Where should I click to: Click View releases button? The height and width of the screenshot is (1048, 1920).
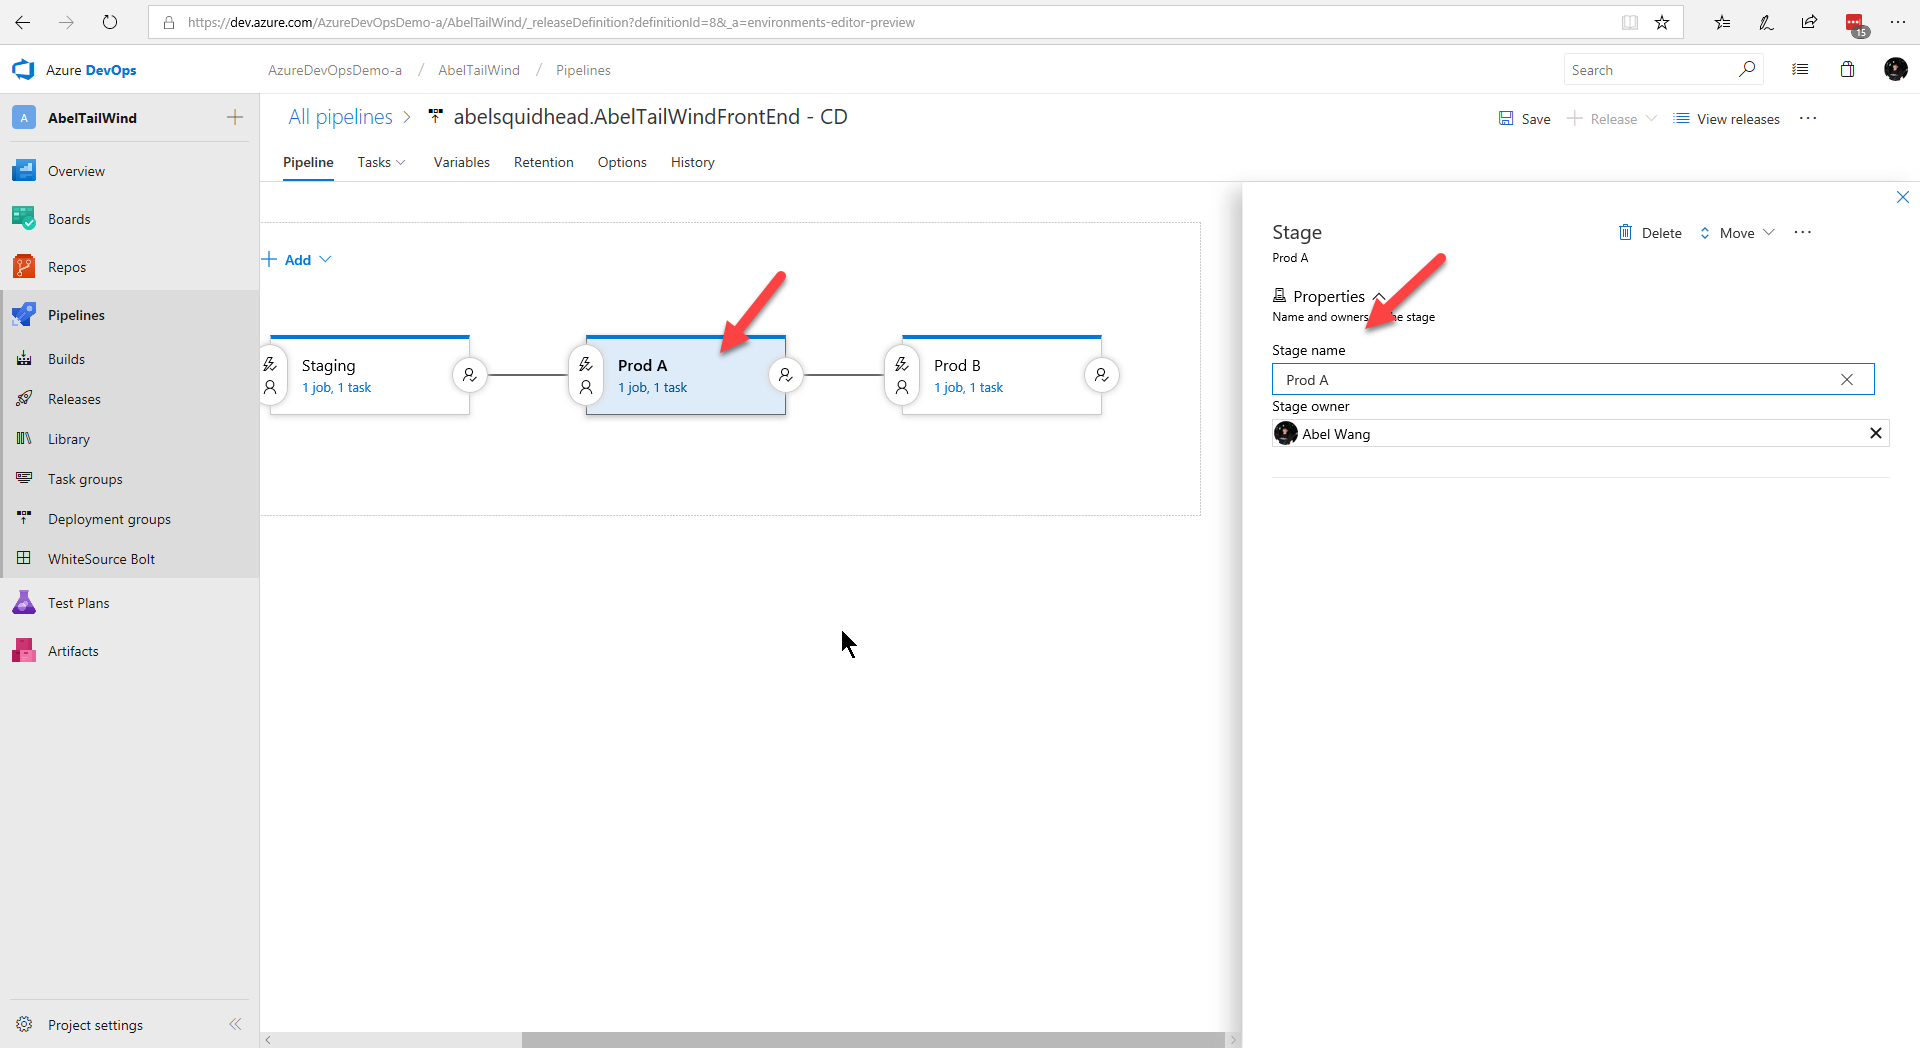click(x=1727, y=119)
